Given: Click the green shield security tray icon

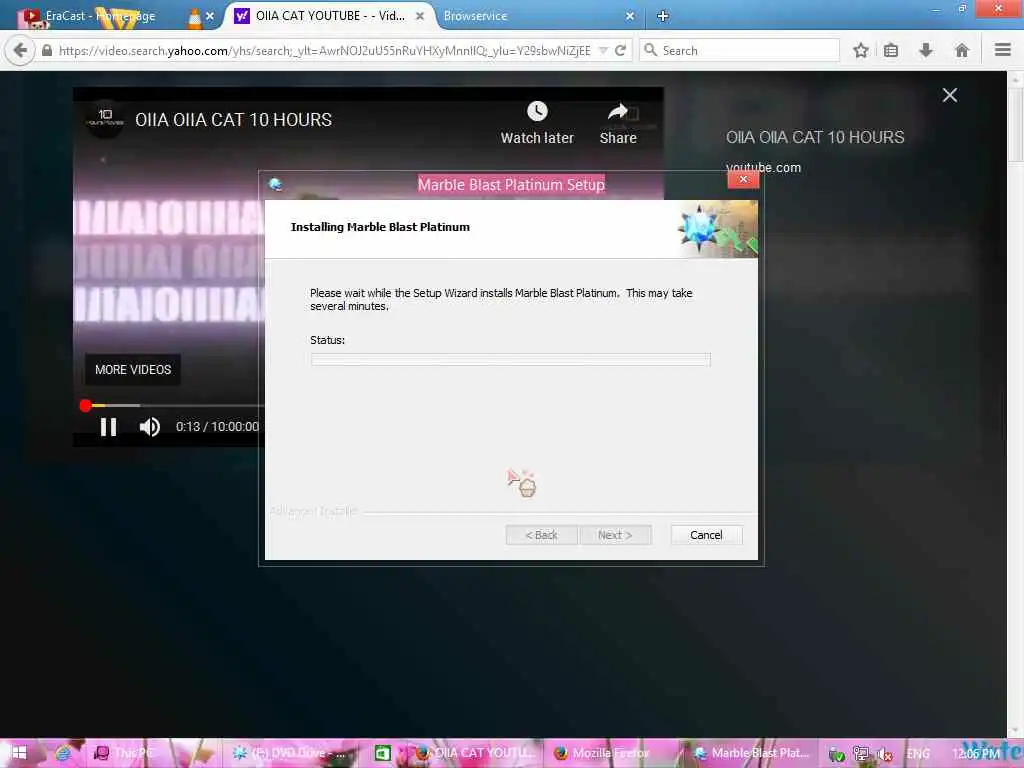Looking at the screenshot, I should click(x=837, y=754).
